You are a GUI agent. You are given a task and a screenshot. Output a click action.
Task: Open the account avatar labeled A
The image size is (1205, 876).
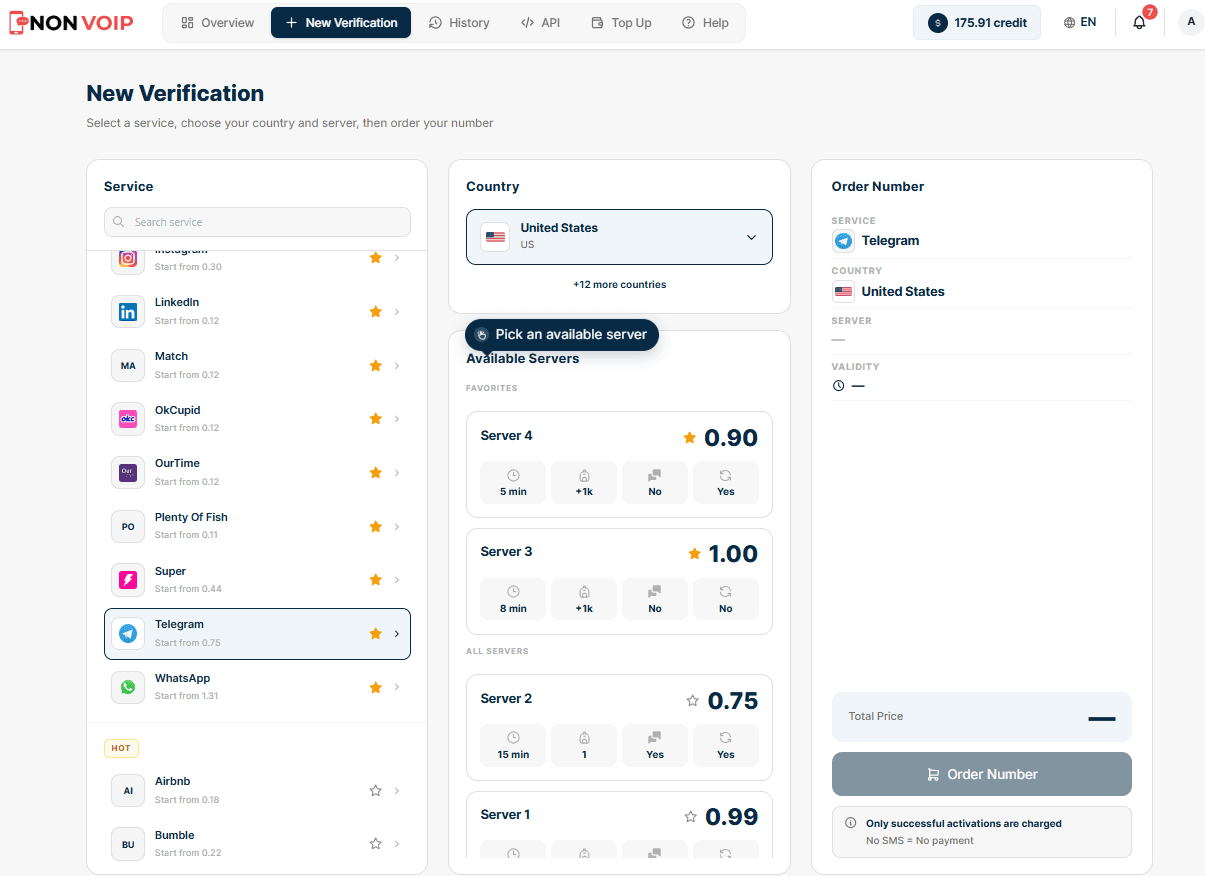click(x=1191, y=22)
